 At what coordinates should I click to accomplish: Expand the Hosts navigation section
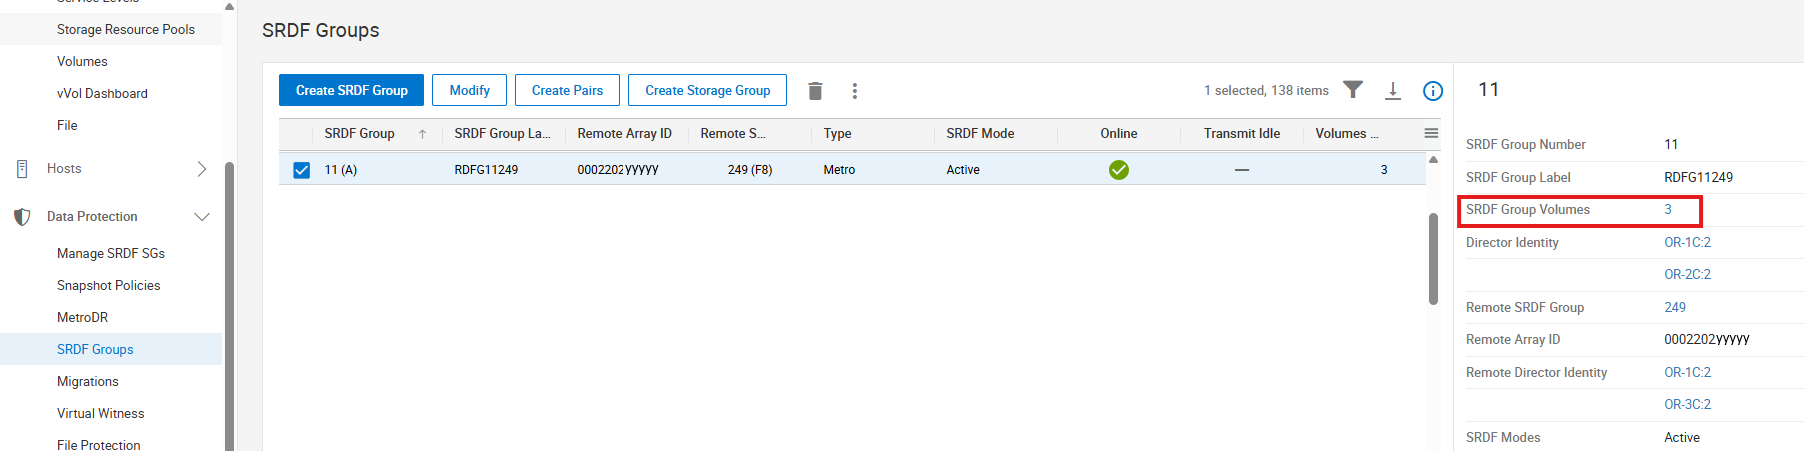[201, 169]
